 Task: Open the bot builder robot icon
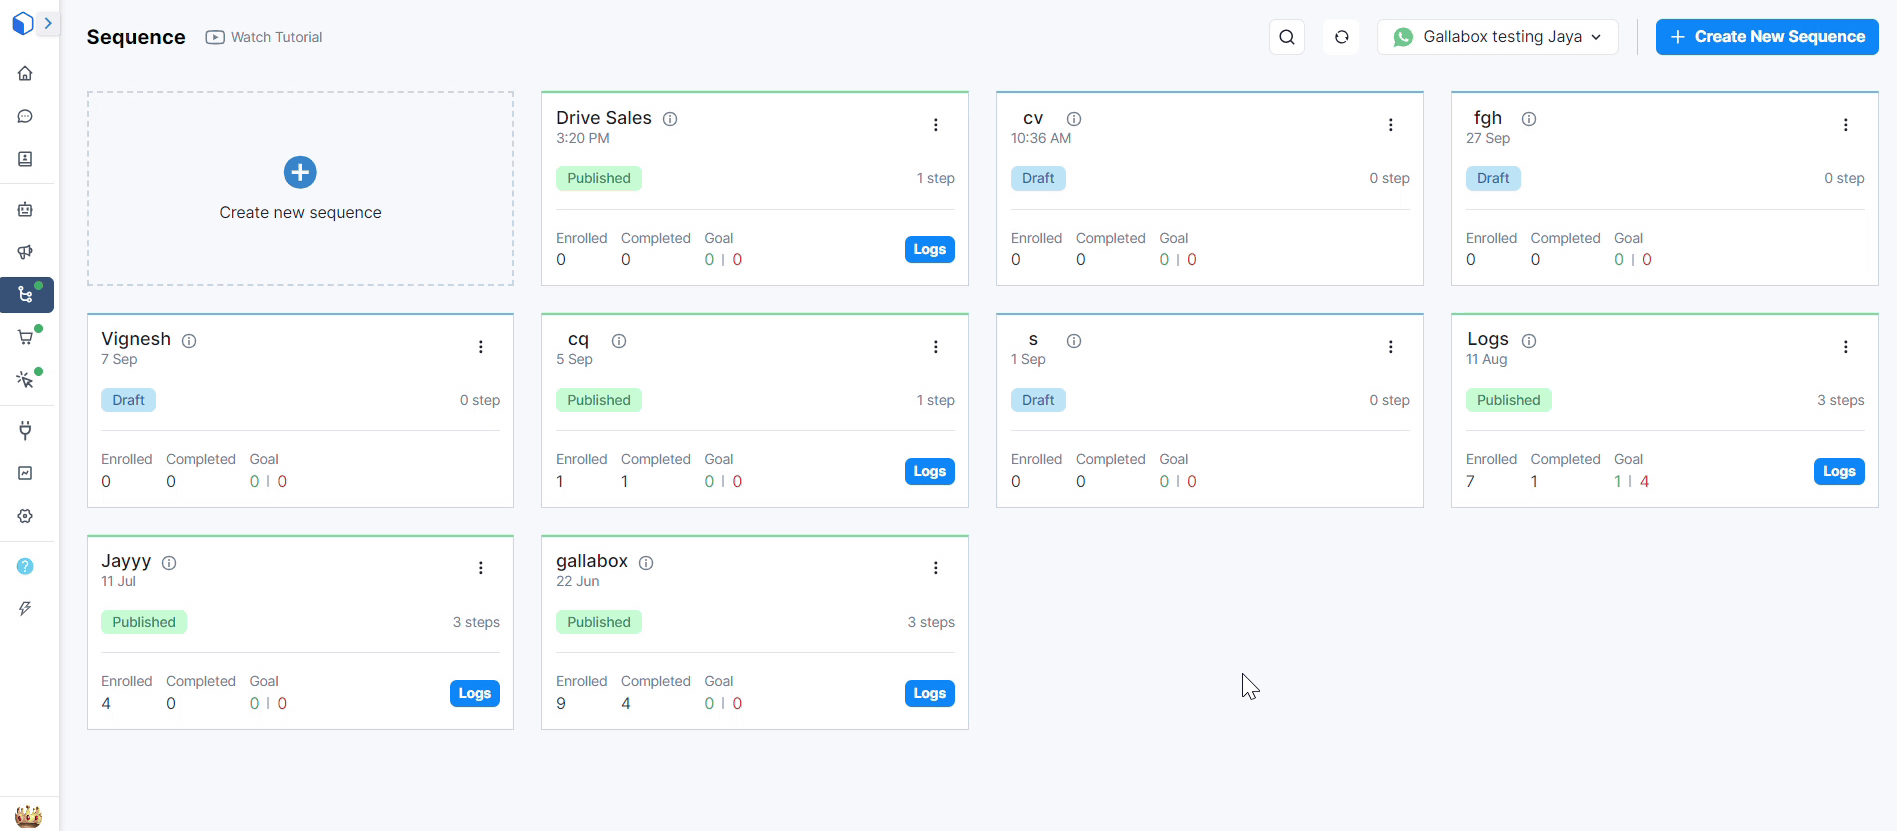pyautogui.click(x=25, y=209)
